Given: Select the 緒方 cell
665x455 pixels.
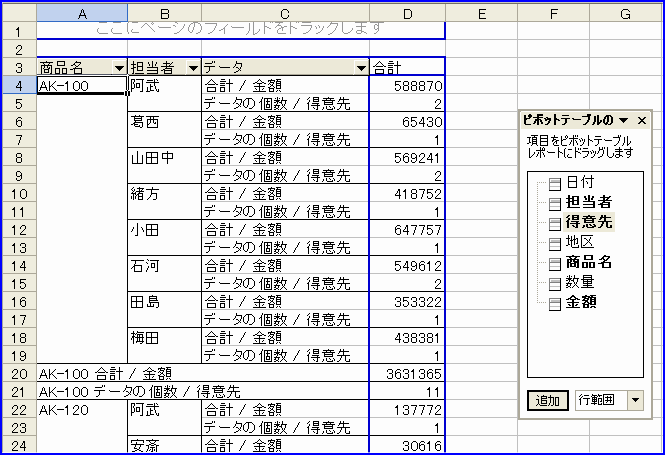Looking at the screenshot, I should [165, 194].
